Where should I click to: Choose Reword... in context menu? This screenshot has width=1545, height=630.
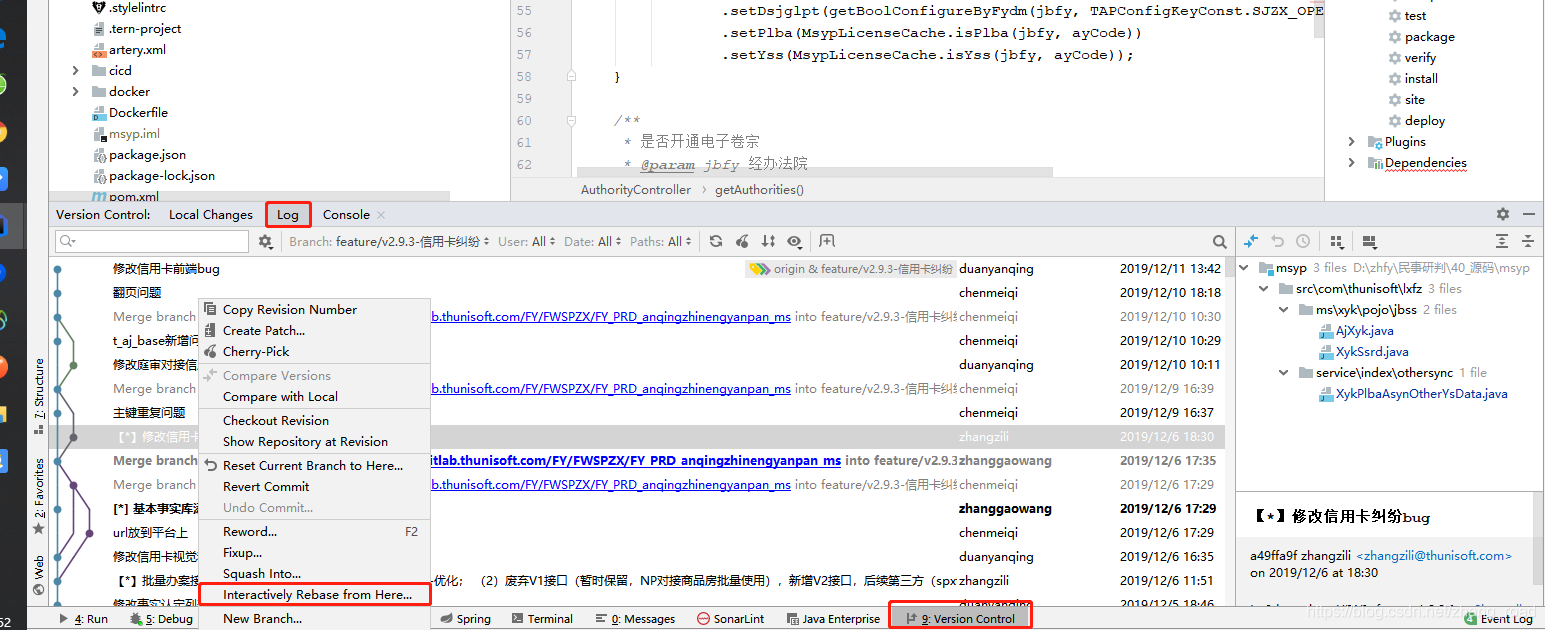[315, 531]
